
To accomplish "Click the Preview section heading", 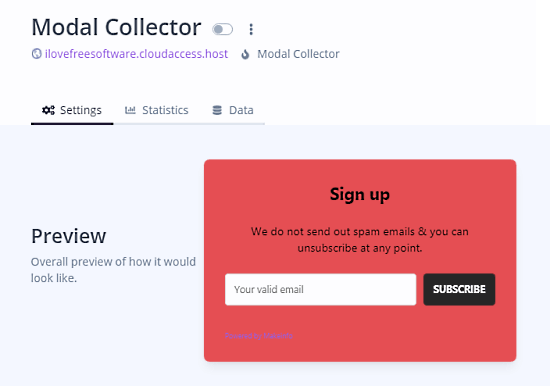I will click(69, 236).
